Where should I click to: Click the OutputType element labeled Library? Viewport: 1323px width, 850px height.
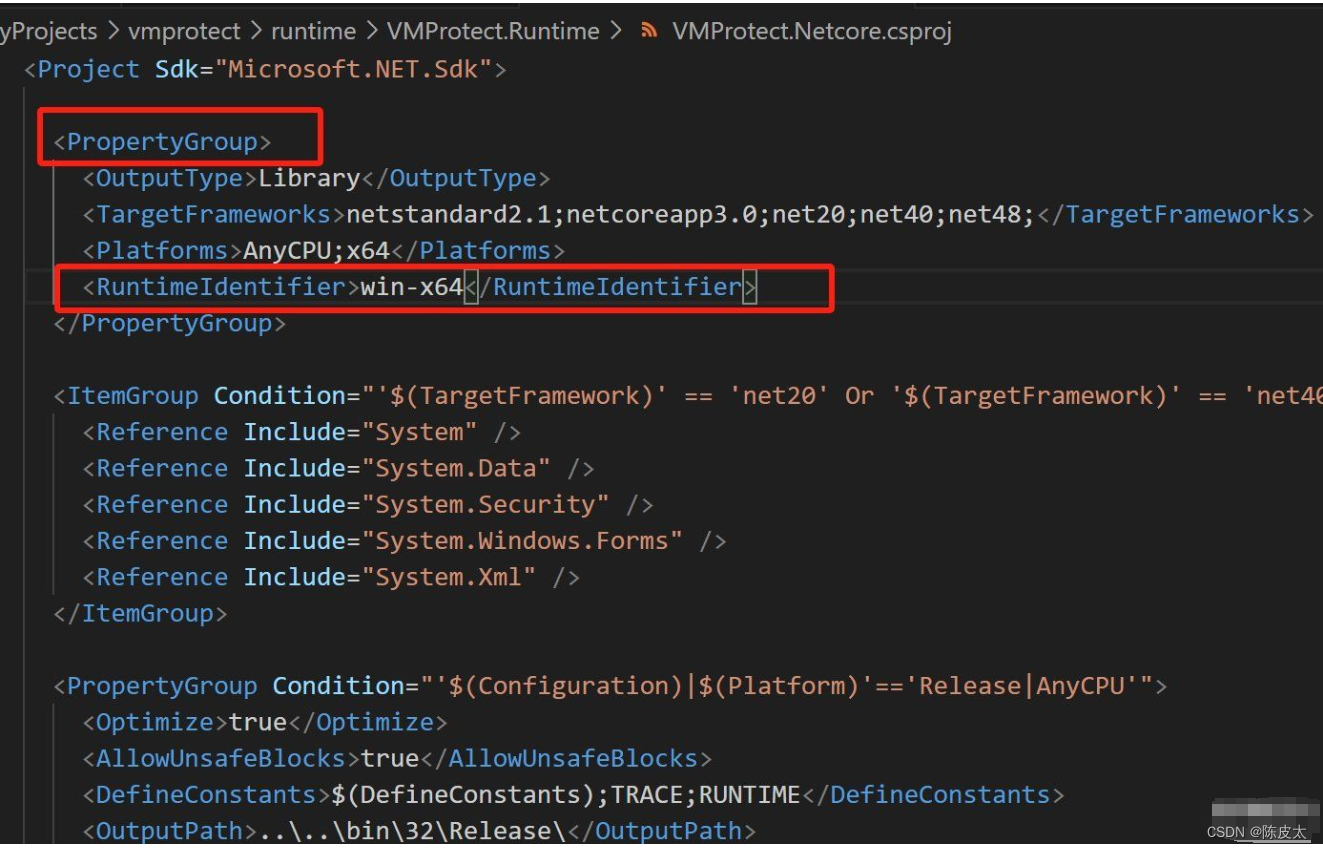(310, 177)
